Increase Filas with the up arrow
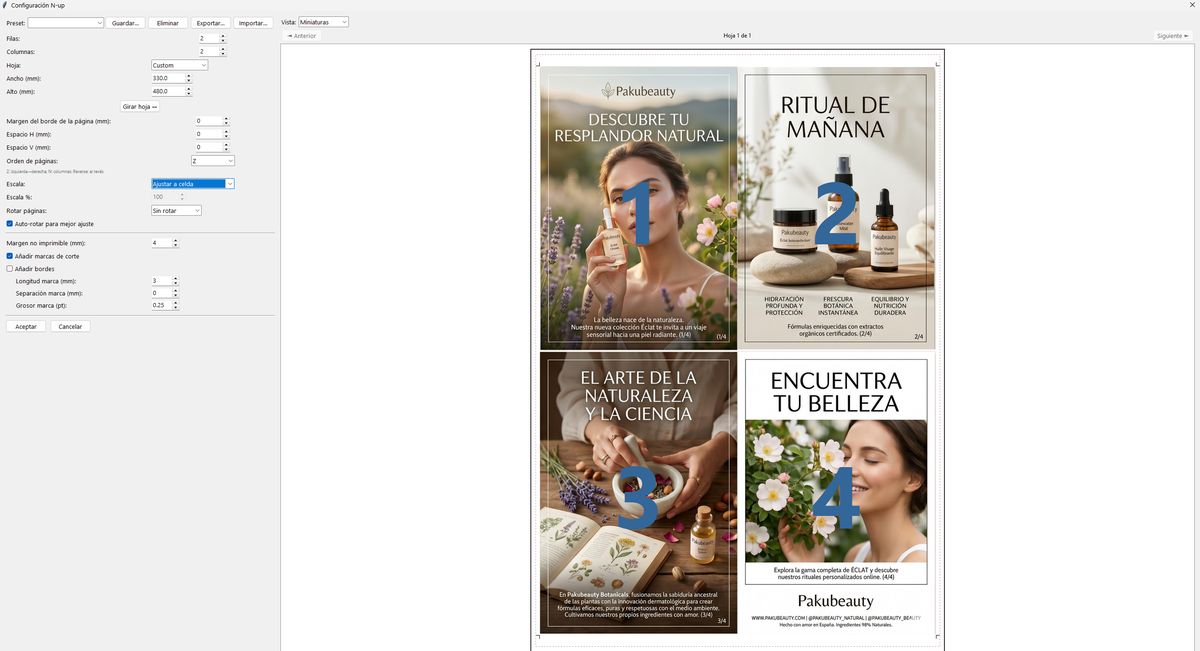The image size is (1200, 651). click(x=224, y=36)
